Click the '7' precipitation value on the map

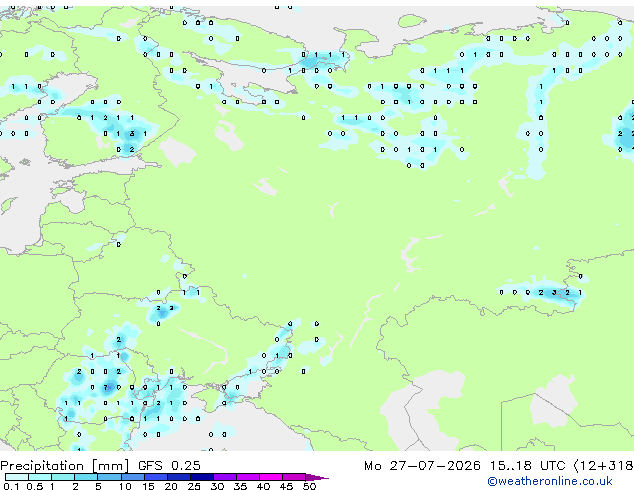[106, 387]
